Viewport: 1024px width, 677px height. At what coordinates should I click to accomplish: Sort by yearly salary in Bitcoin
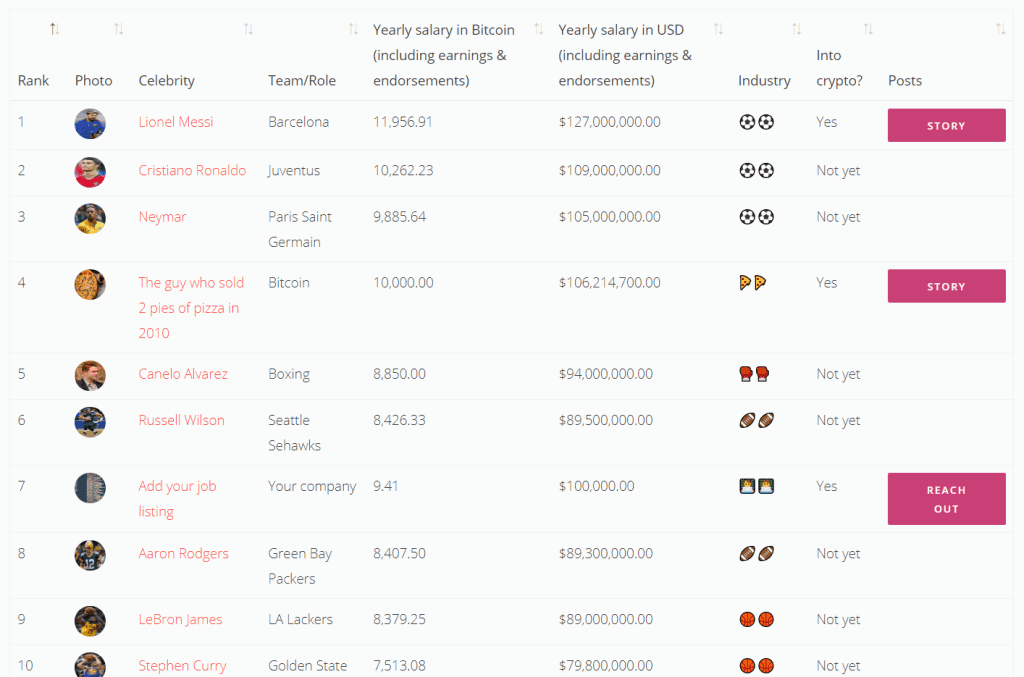[x=539, y=30]
